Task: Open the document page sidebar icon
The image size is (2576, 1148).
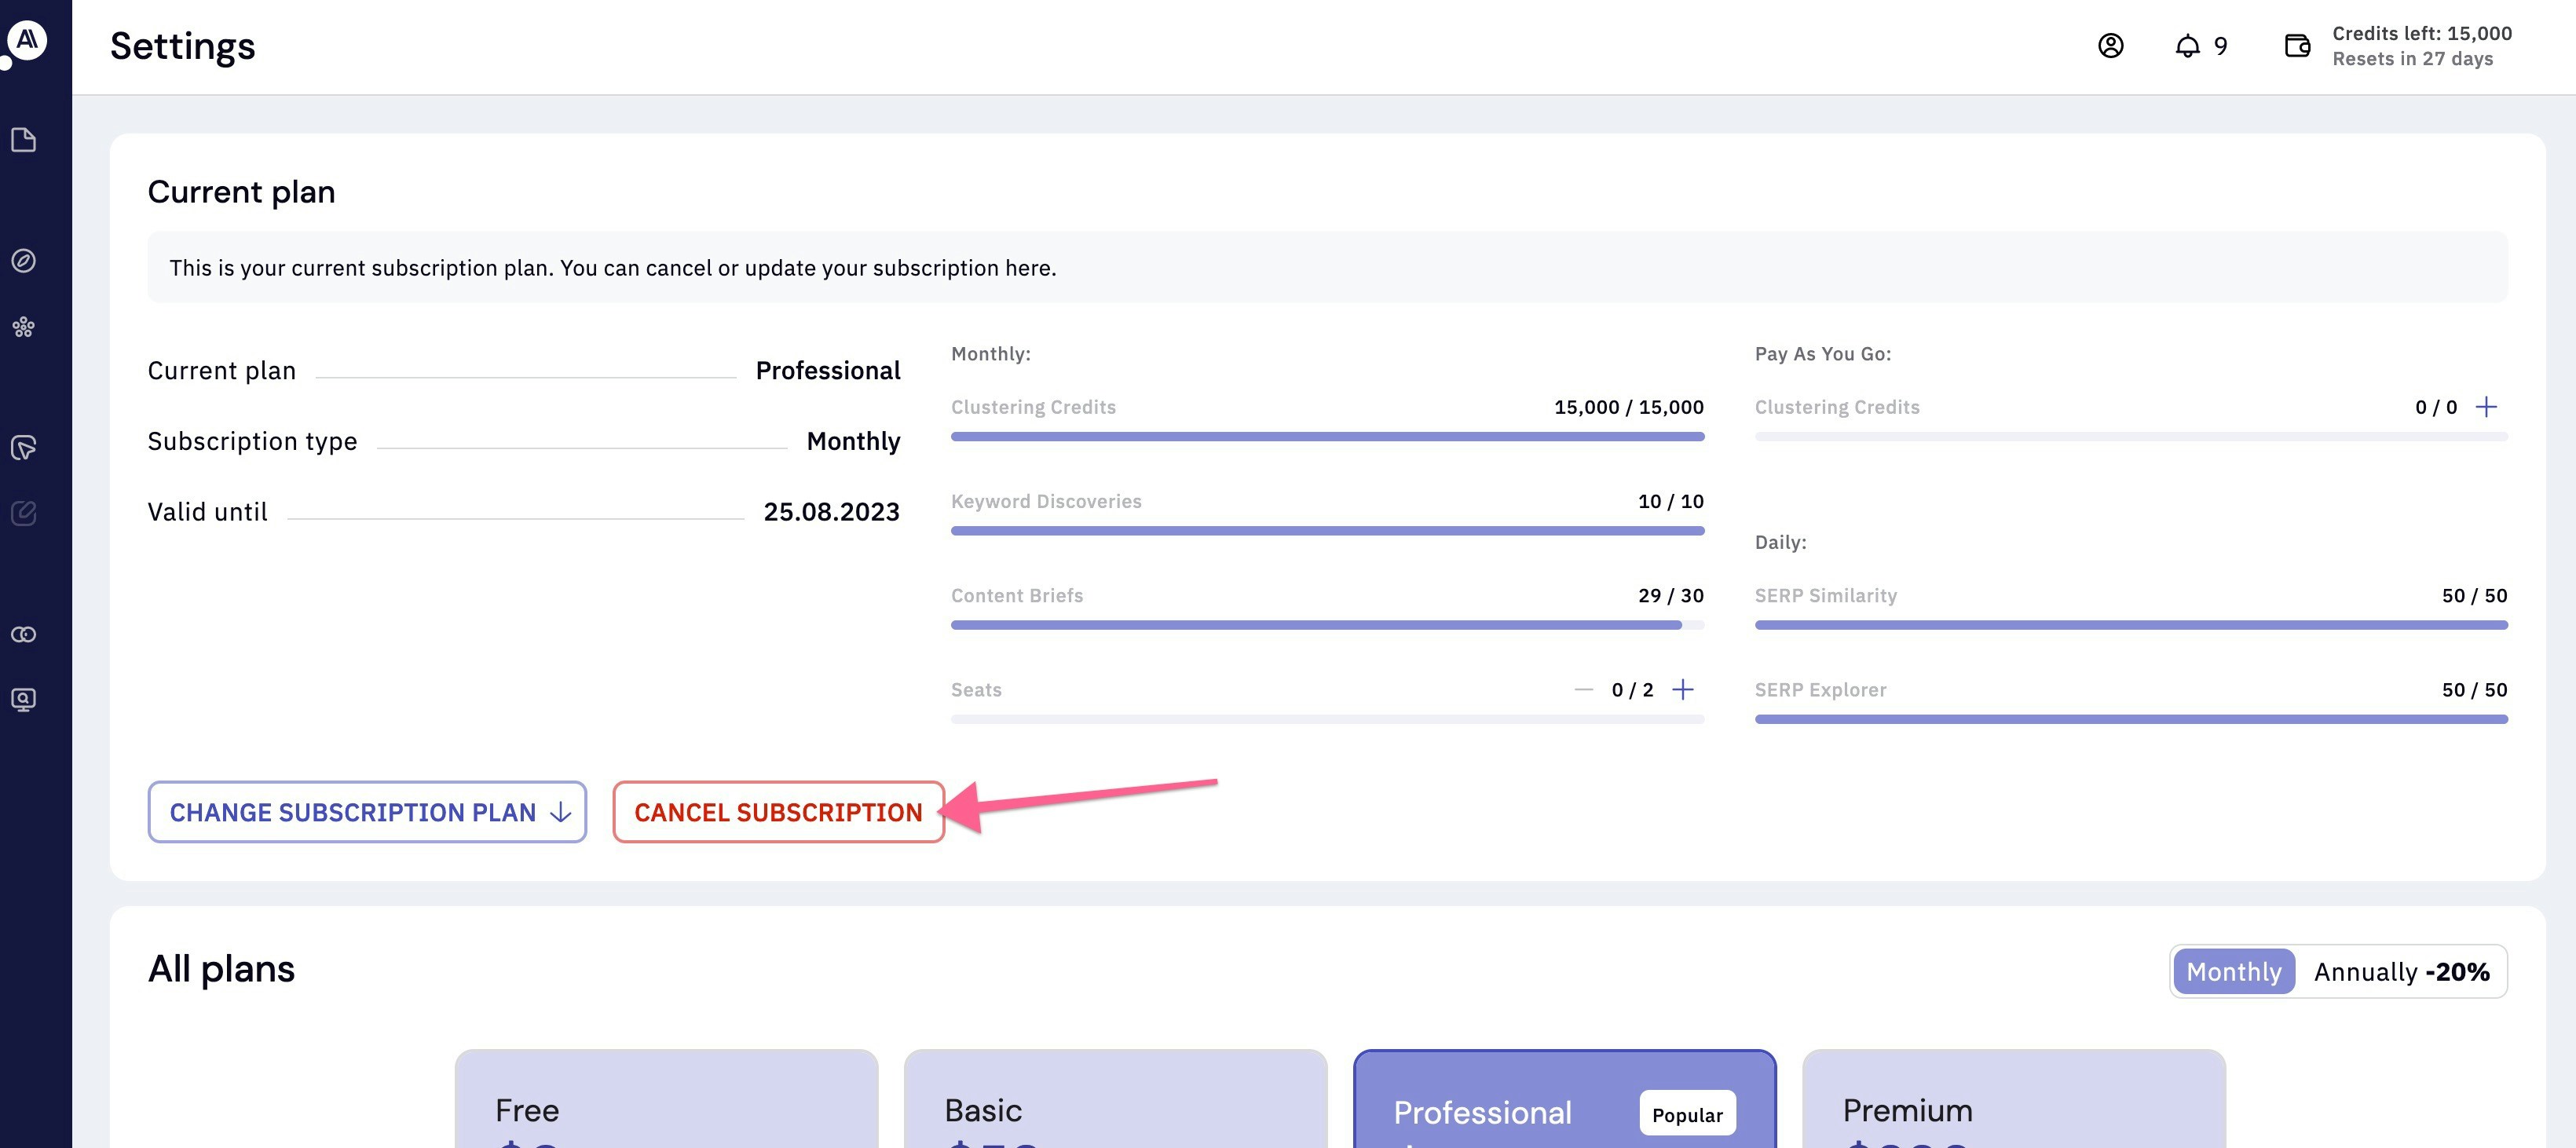Action: [x=24, y=140]
